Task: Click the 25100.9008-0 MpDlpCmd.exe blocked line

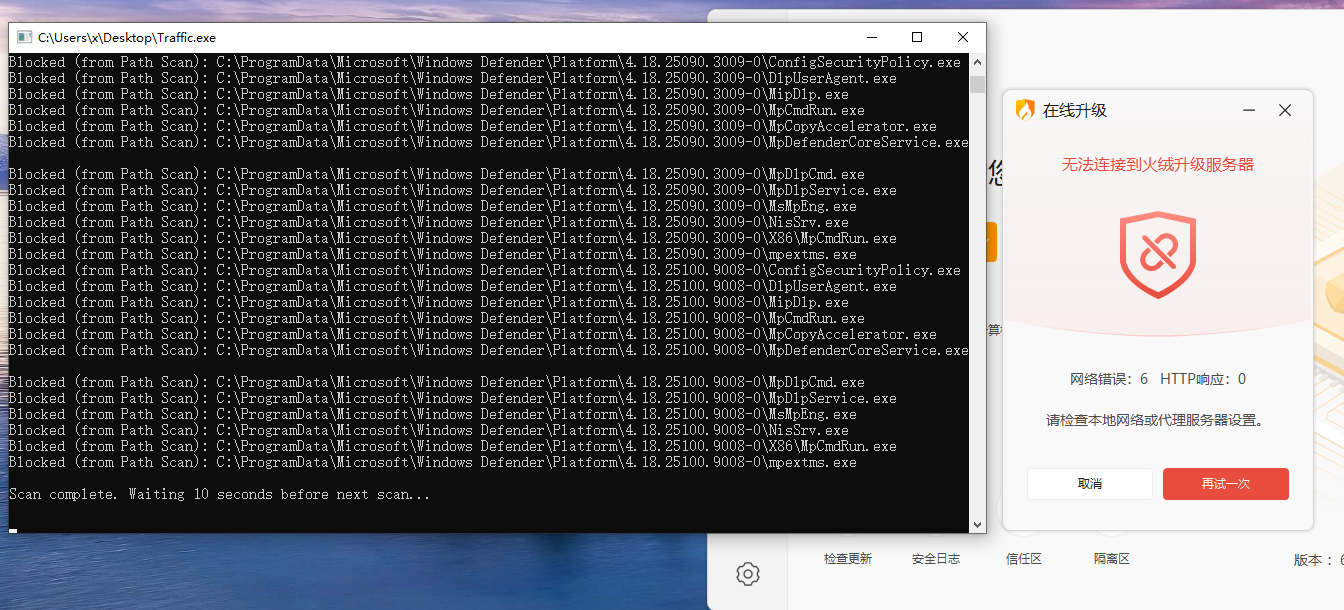Action: tap(436, 382)
